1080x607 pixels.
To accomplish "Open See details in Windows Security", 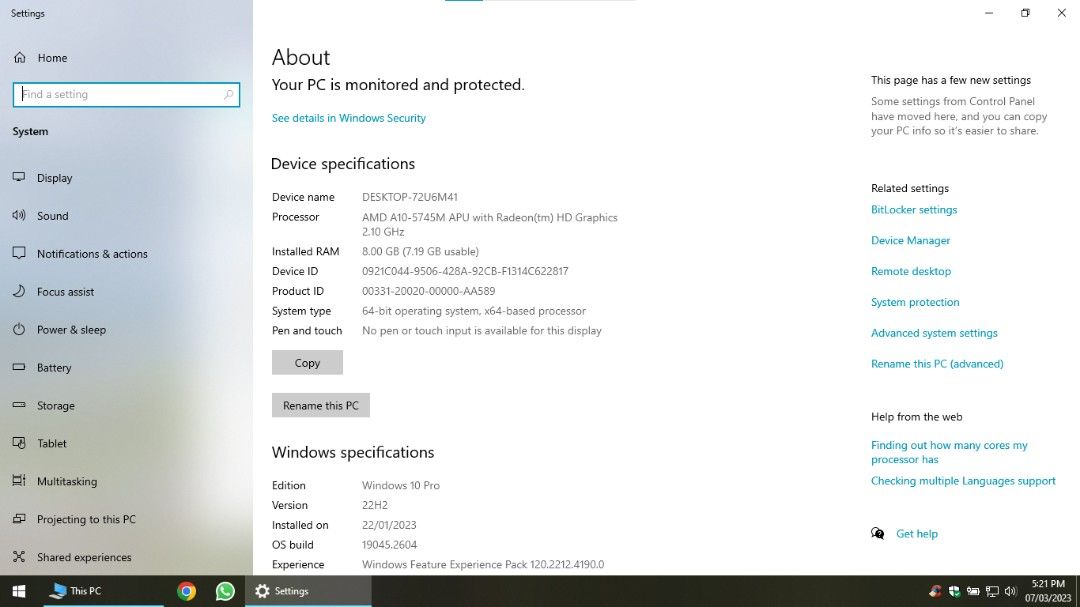I will tap(349, 118).
